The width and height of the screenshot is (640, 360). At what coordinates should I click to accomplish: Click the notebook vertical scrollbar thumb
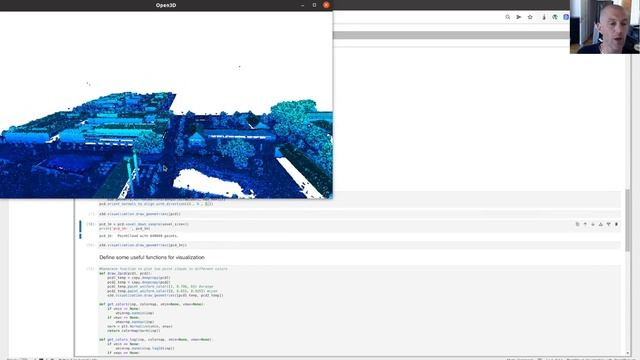[x=628, y=220]
